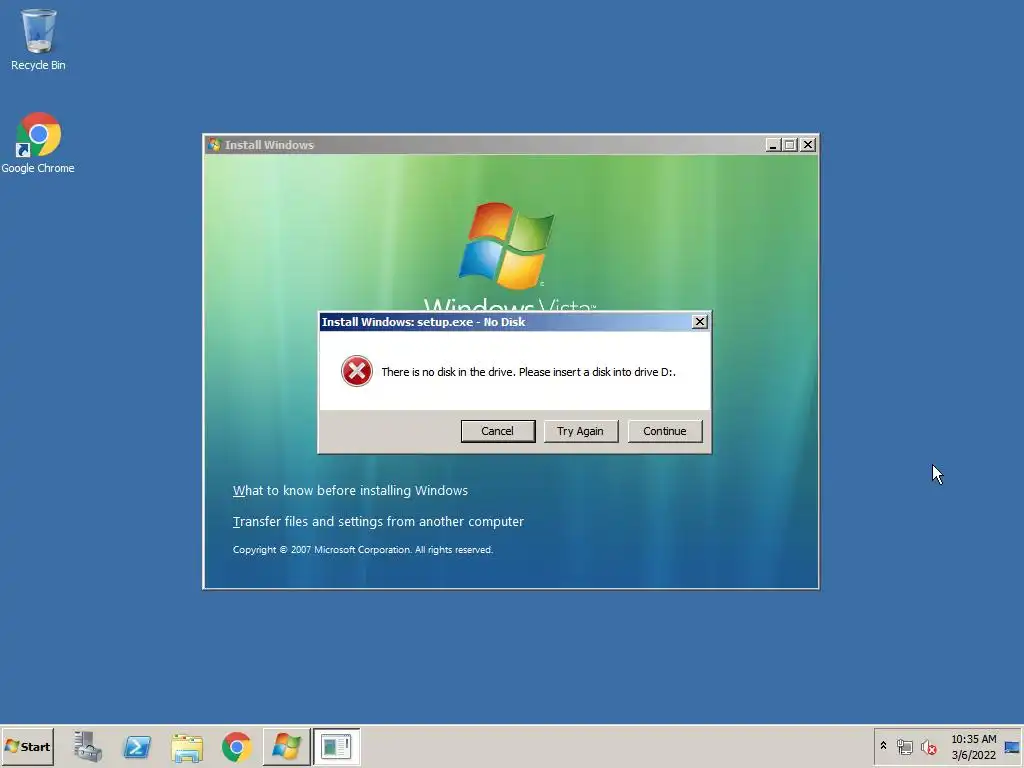
Task: Click the Install Windows title bar icon
Action: [x=214, y=145]
